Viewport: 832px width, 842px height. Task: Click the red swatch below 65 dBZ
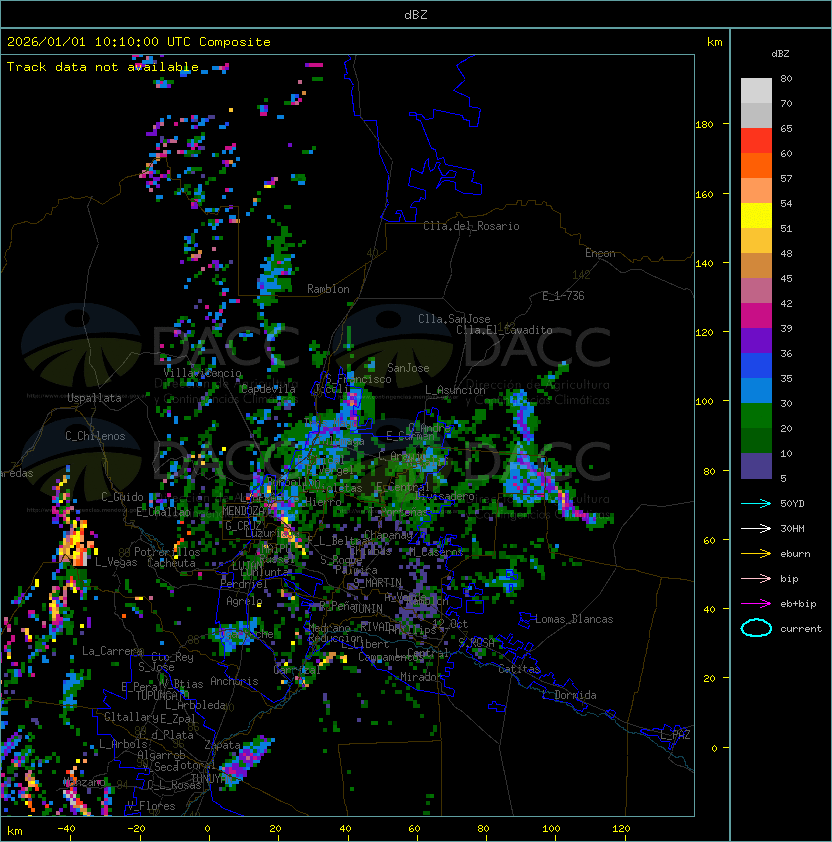pos(756,141)
